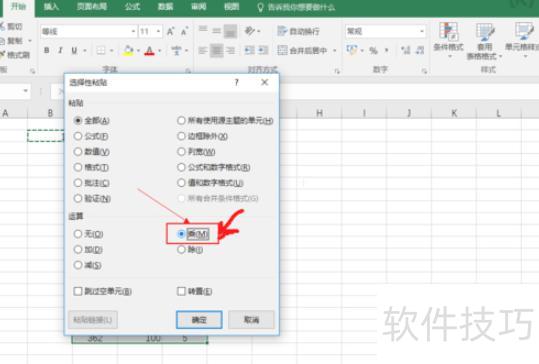Confirm with the OK (确定) button
The image size is (539, 364).
pyautogui.click(x=199, y=320)
